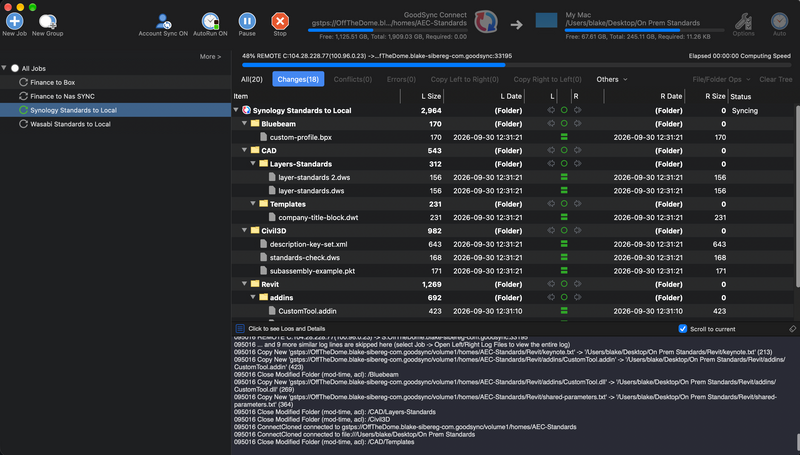800x455 pixels.
Task: Stop the sync with Stop button
Action: click(280, 21)
